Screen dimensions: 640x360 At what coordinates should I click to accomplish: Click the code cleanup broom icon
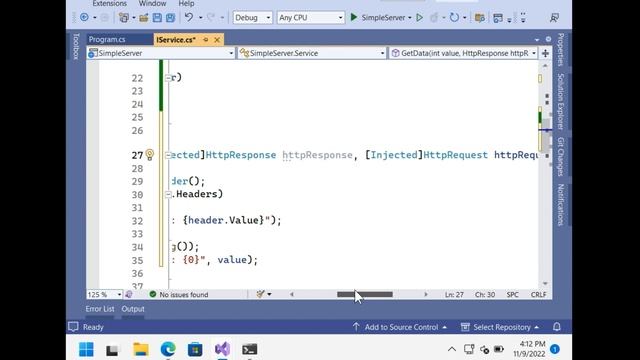(260, 294)
